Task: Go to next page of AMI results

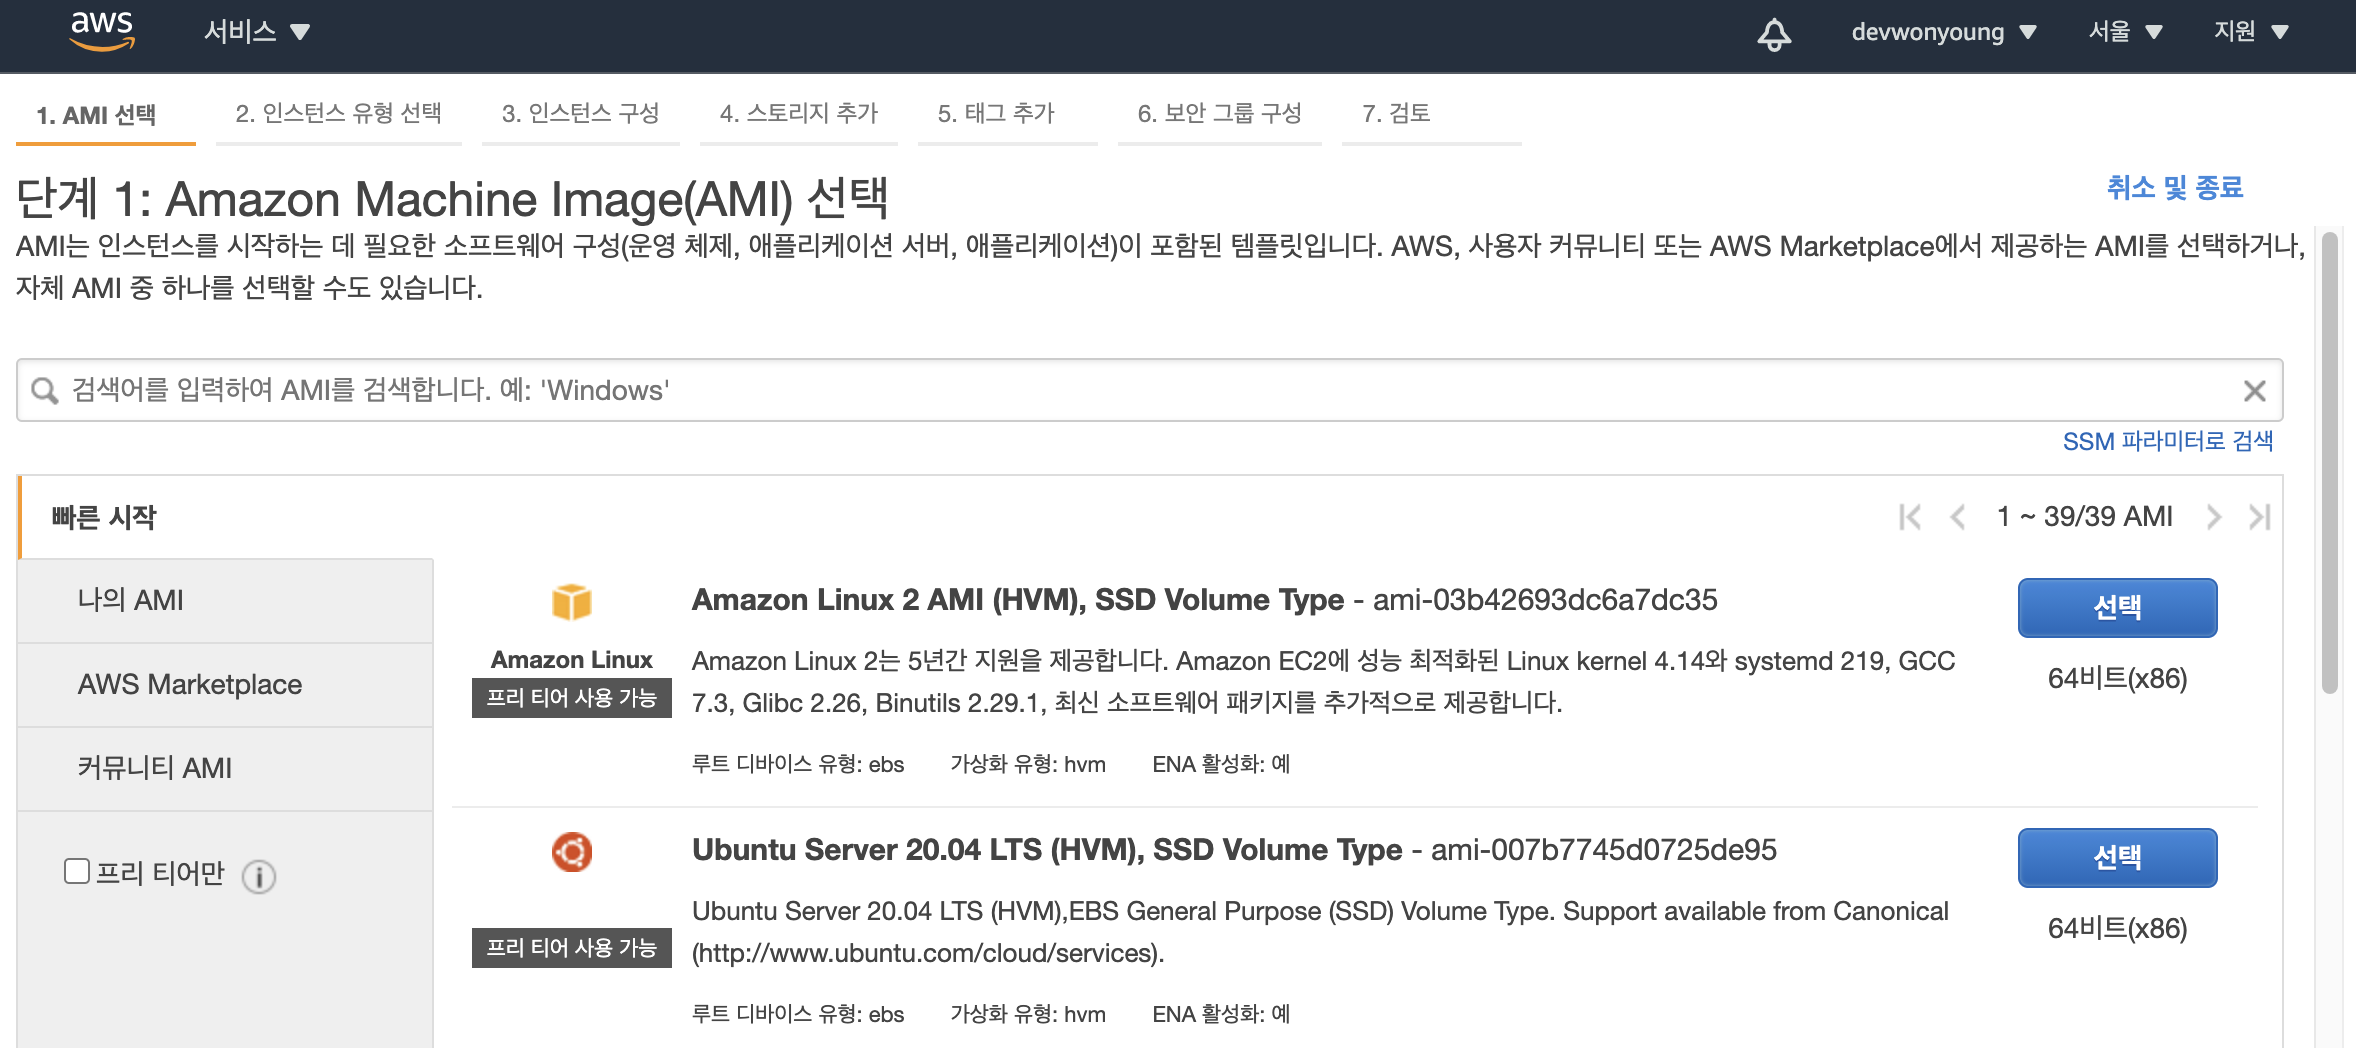Action: click(2213, 517)
